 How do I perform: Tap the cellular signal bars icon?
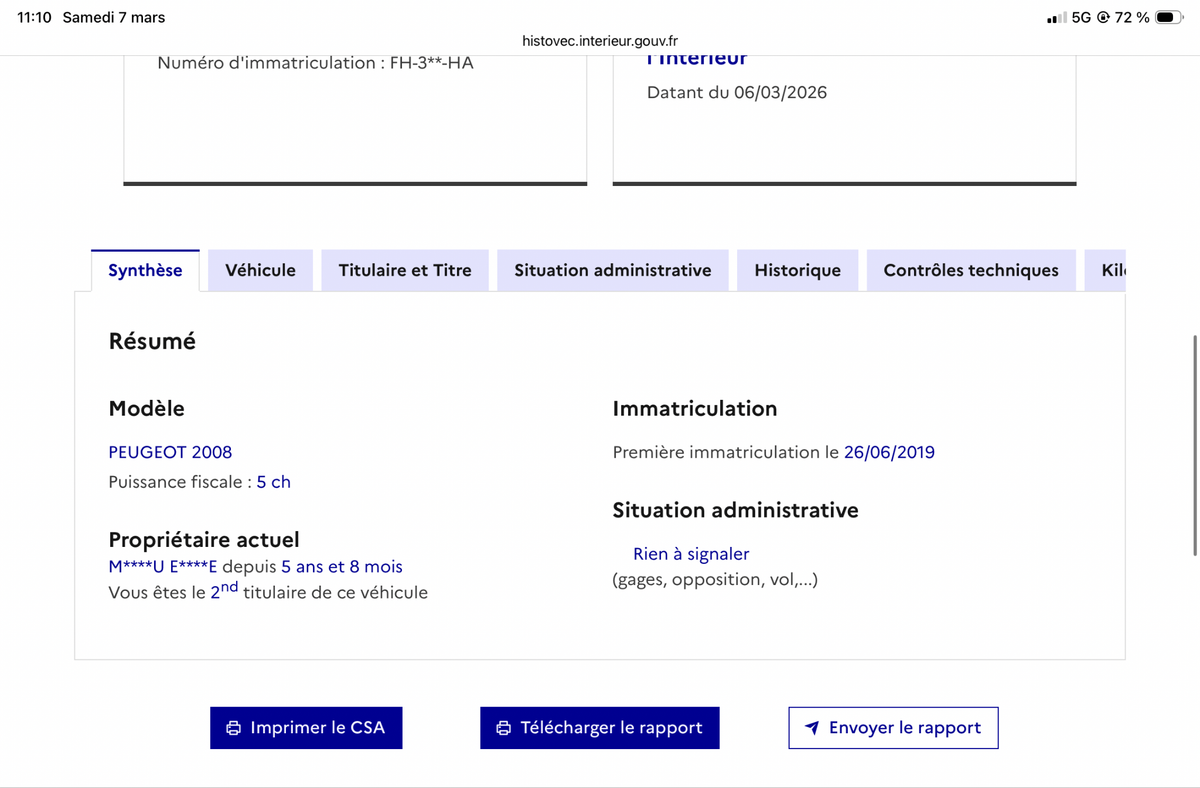pos(1055,18)
